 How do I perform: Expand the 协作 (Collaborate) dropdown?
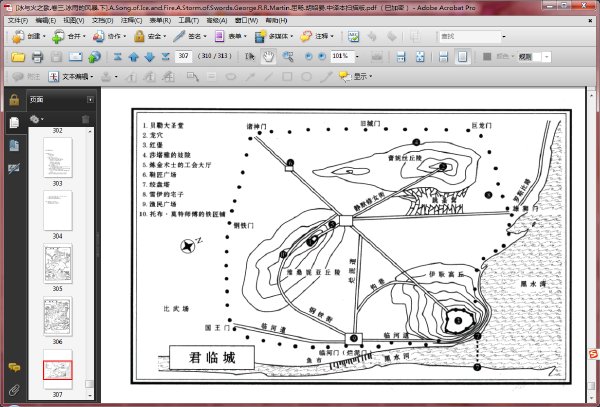click(x=109, y=36)
